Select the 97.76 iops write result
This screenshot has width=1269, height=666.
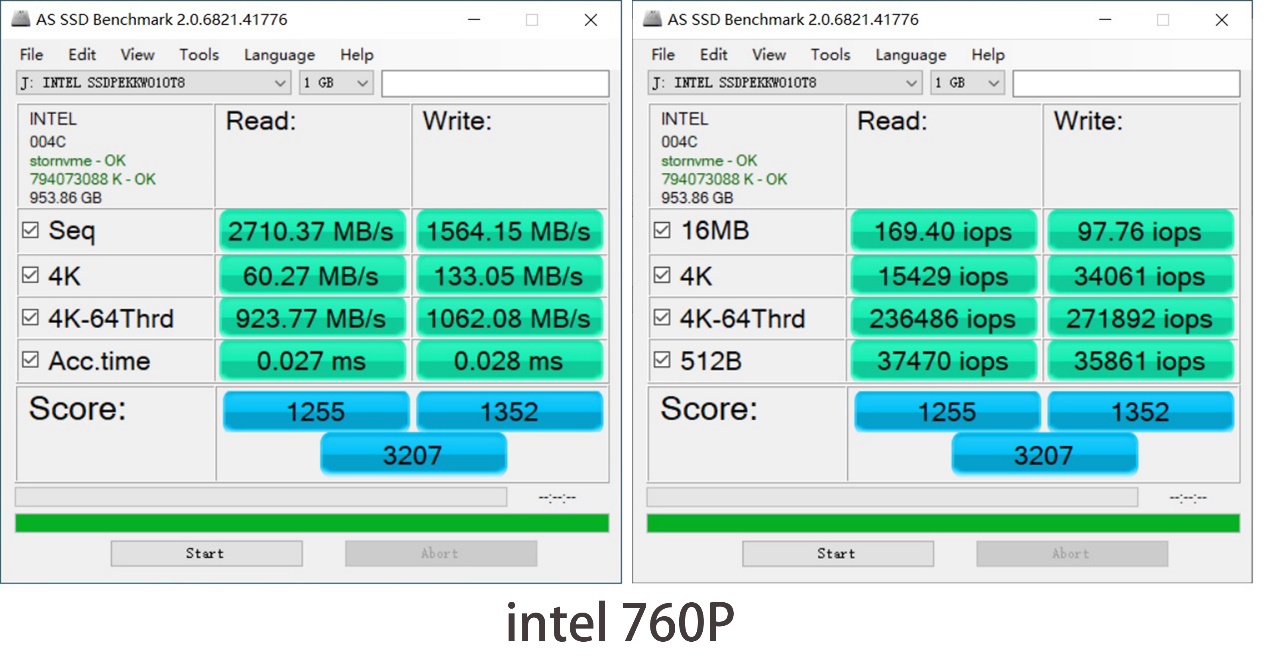[1140, 231]
